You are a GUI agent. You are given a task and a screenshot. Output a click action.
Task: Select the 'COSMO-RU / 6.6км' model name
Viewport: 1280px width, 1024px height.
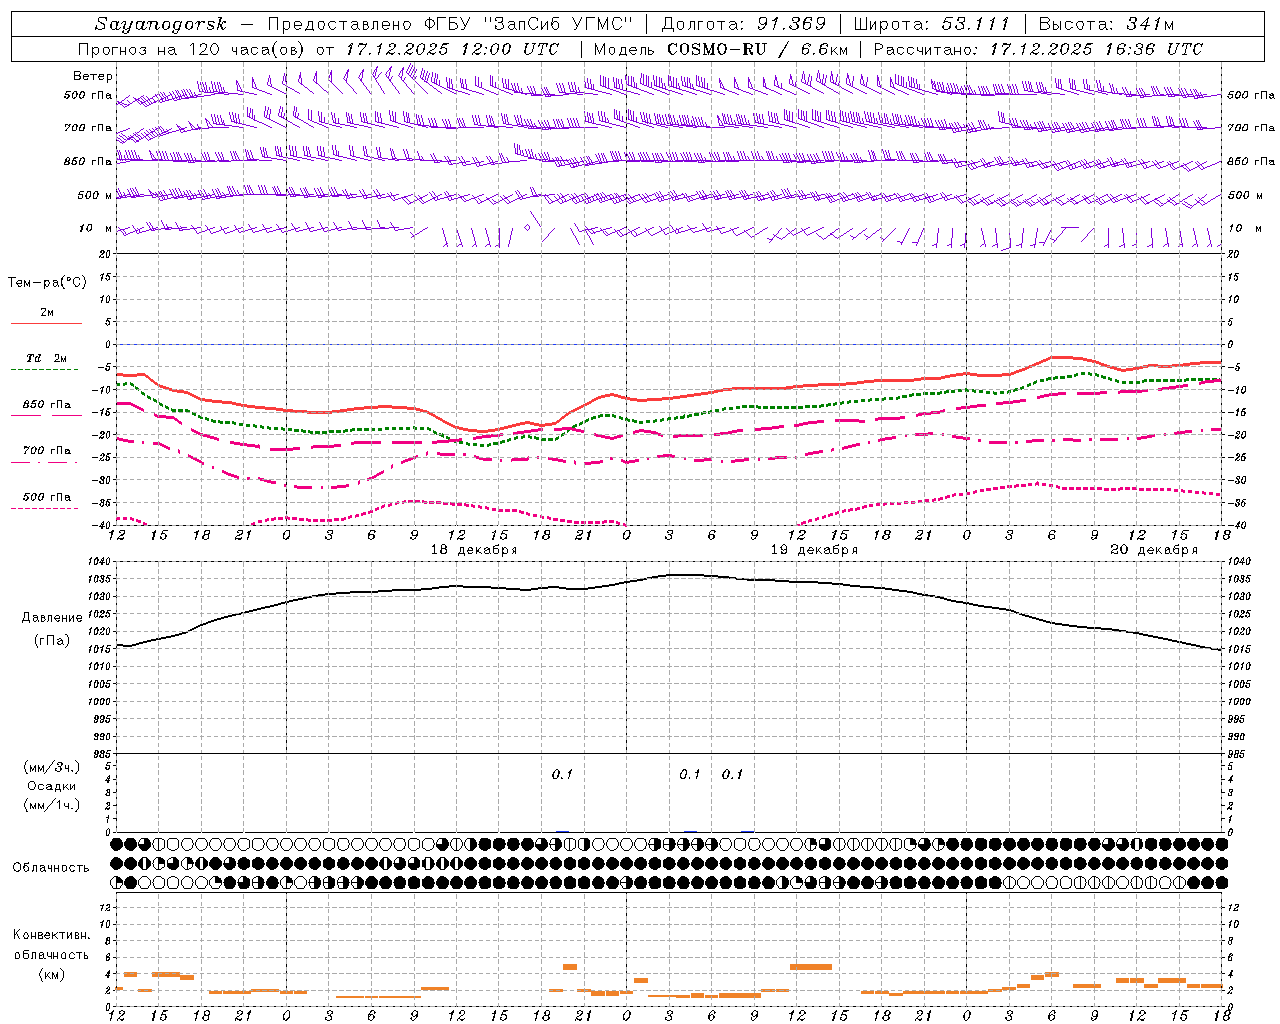[757, 49]
